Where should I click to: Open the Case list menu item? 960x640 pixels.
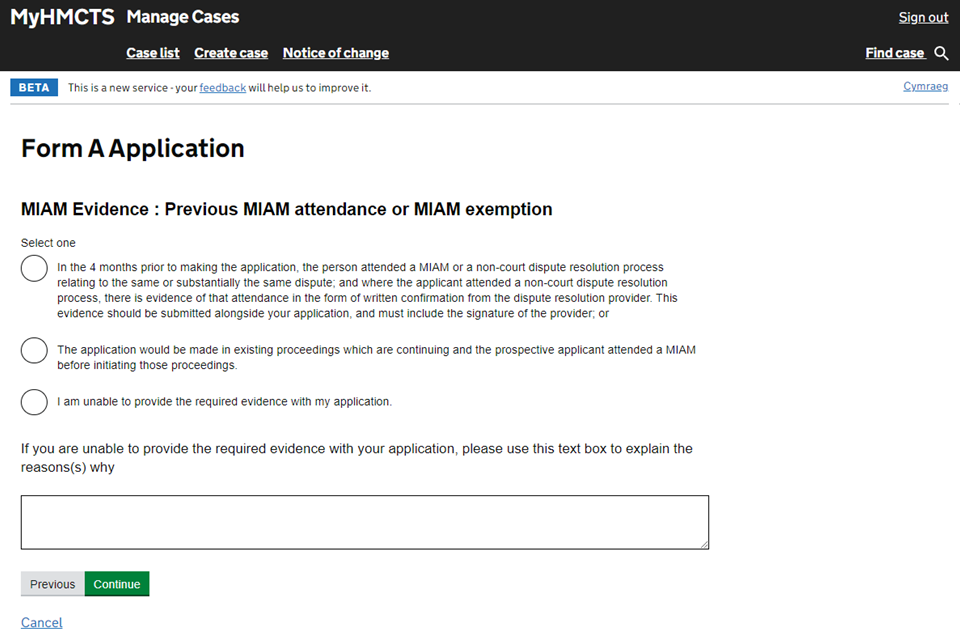[153, 53]
